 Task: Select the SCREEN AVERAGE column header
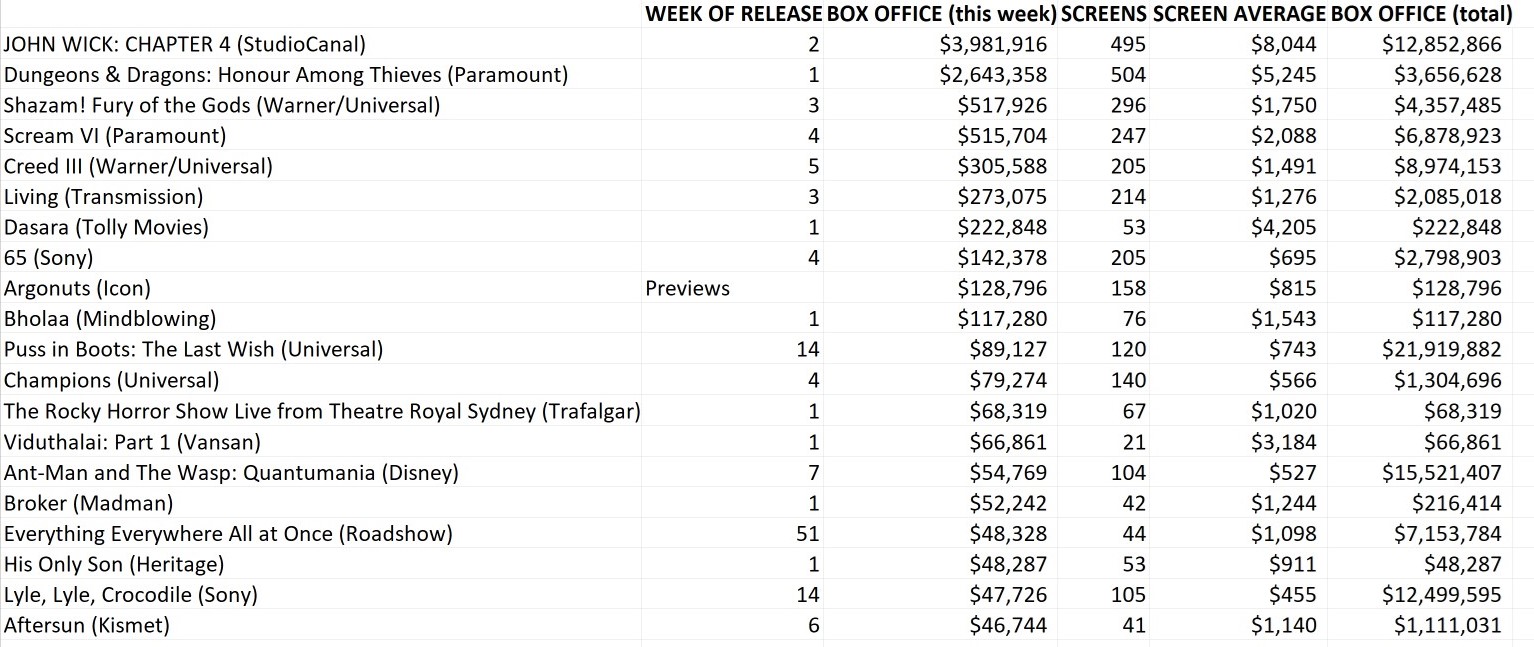(1239, 13)
